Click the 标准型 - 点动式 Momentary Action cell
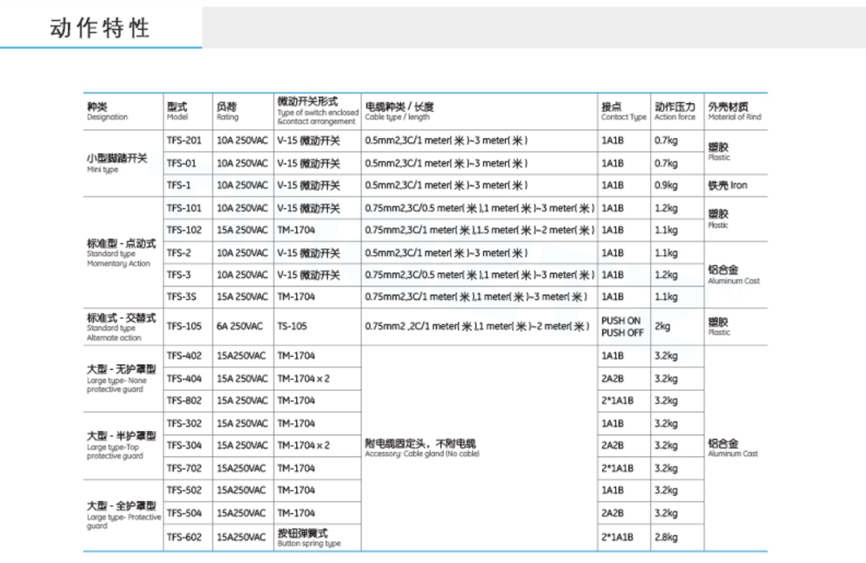The width and height of the screenshot is (866, 563). click(x=121, y=253)
